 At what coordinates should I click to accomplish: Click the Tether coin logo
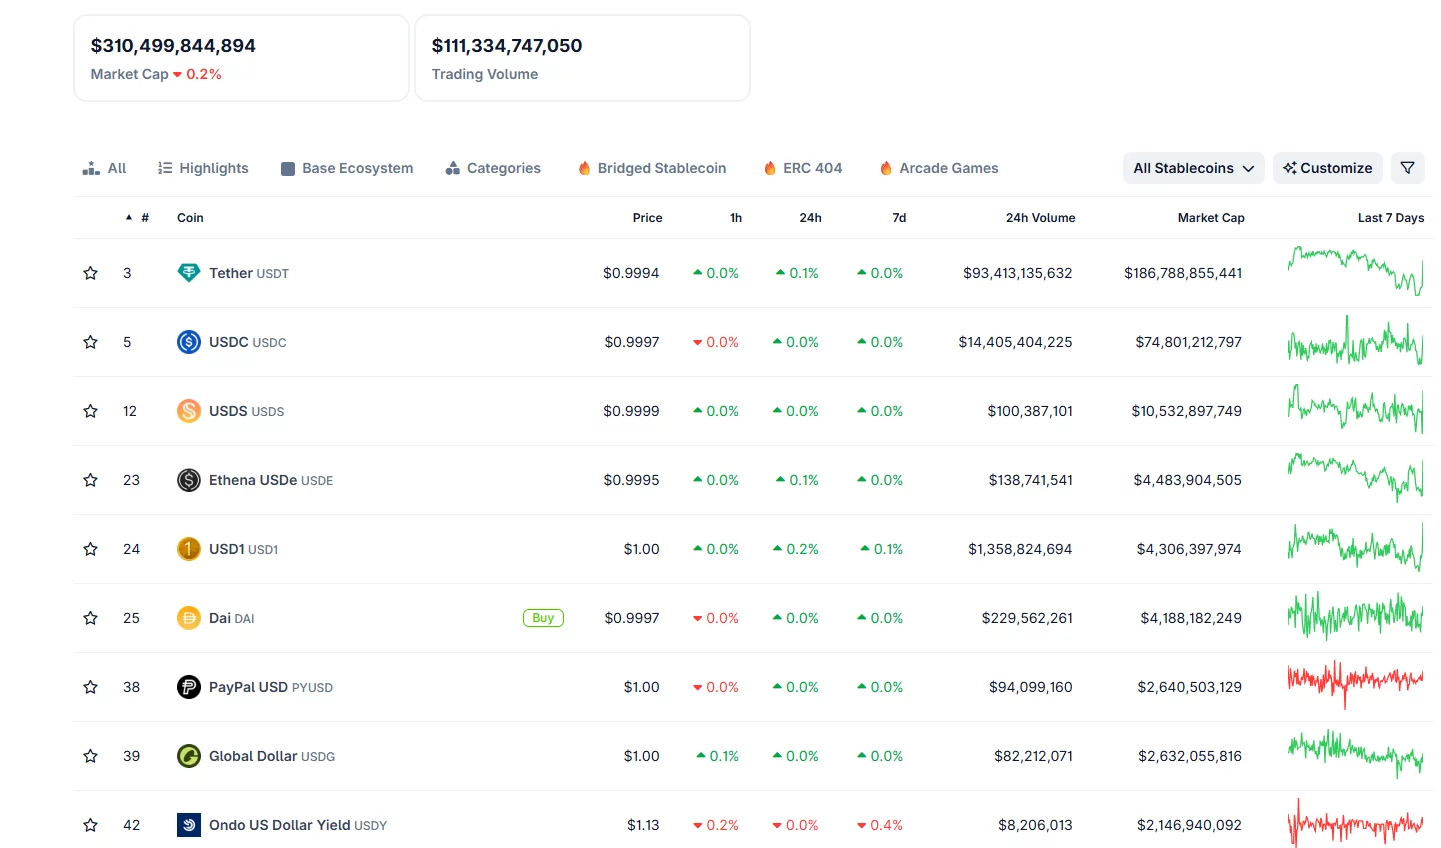point(189,273)
